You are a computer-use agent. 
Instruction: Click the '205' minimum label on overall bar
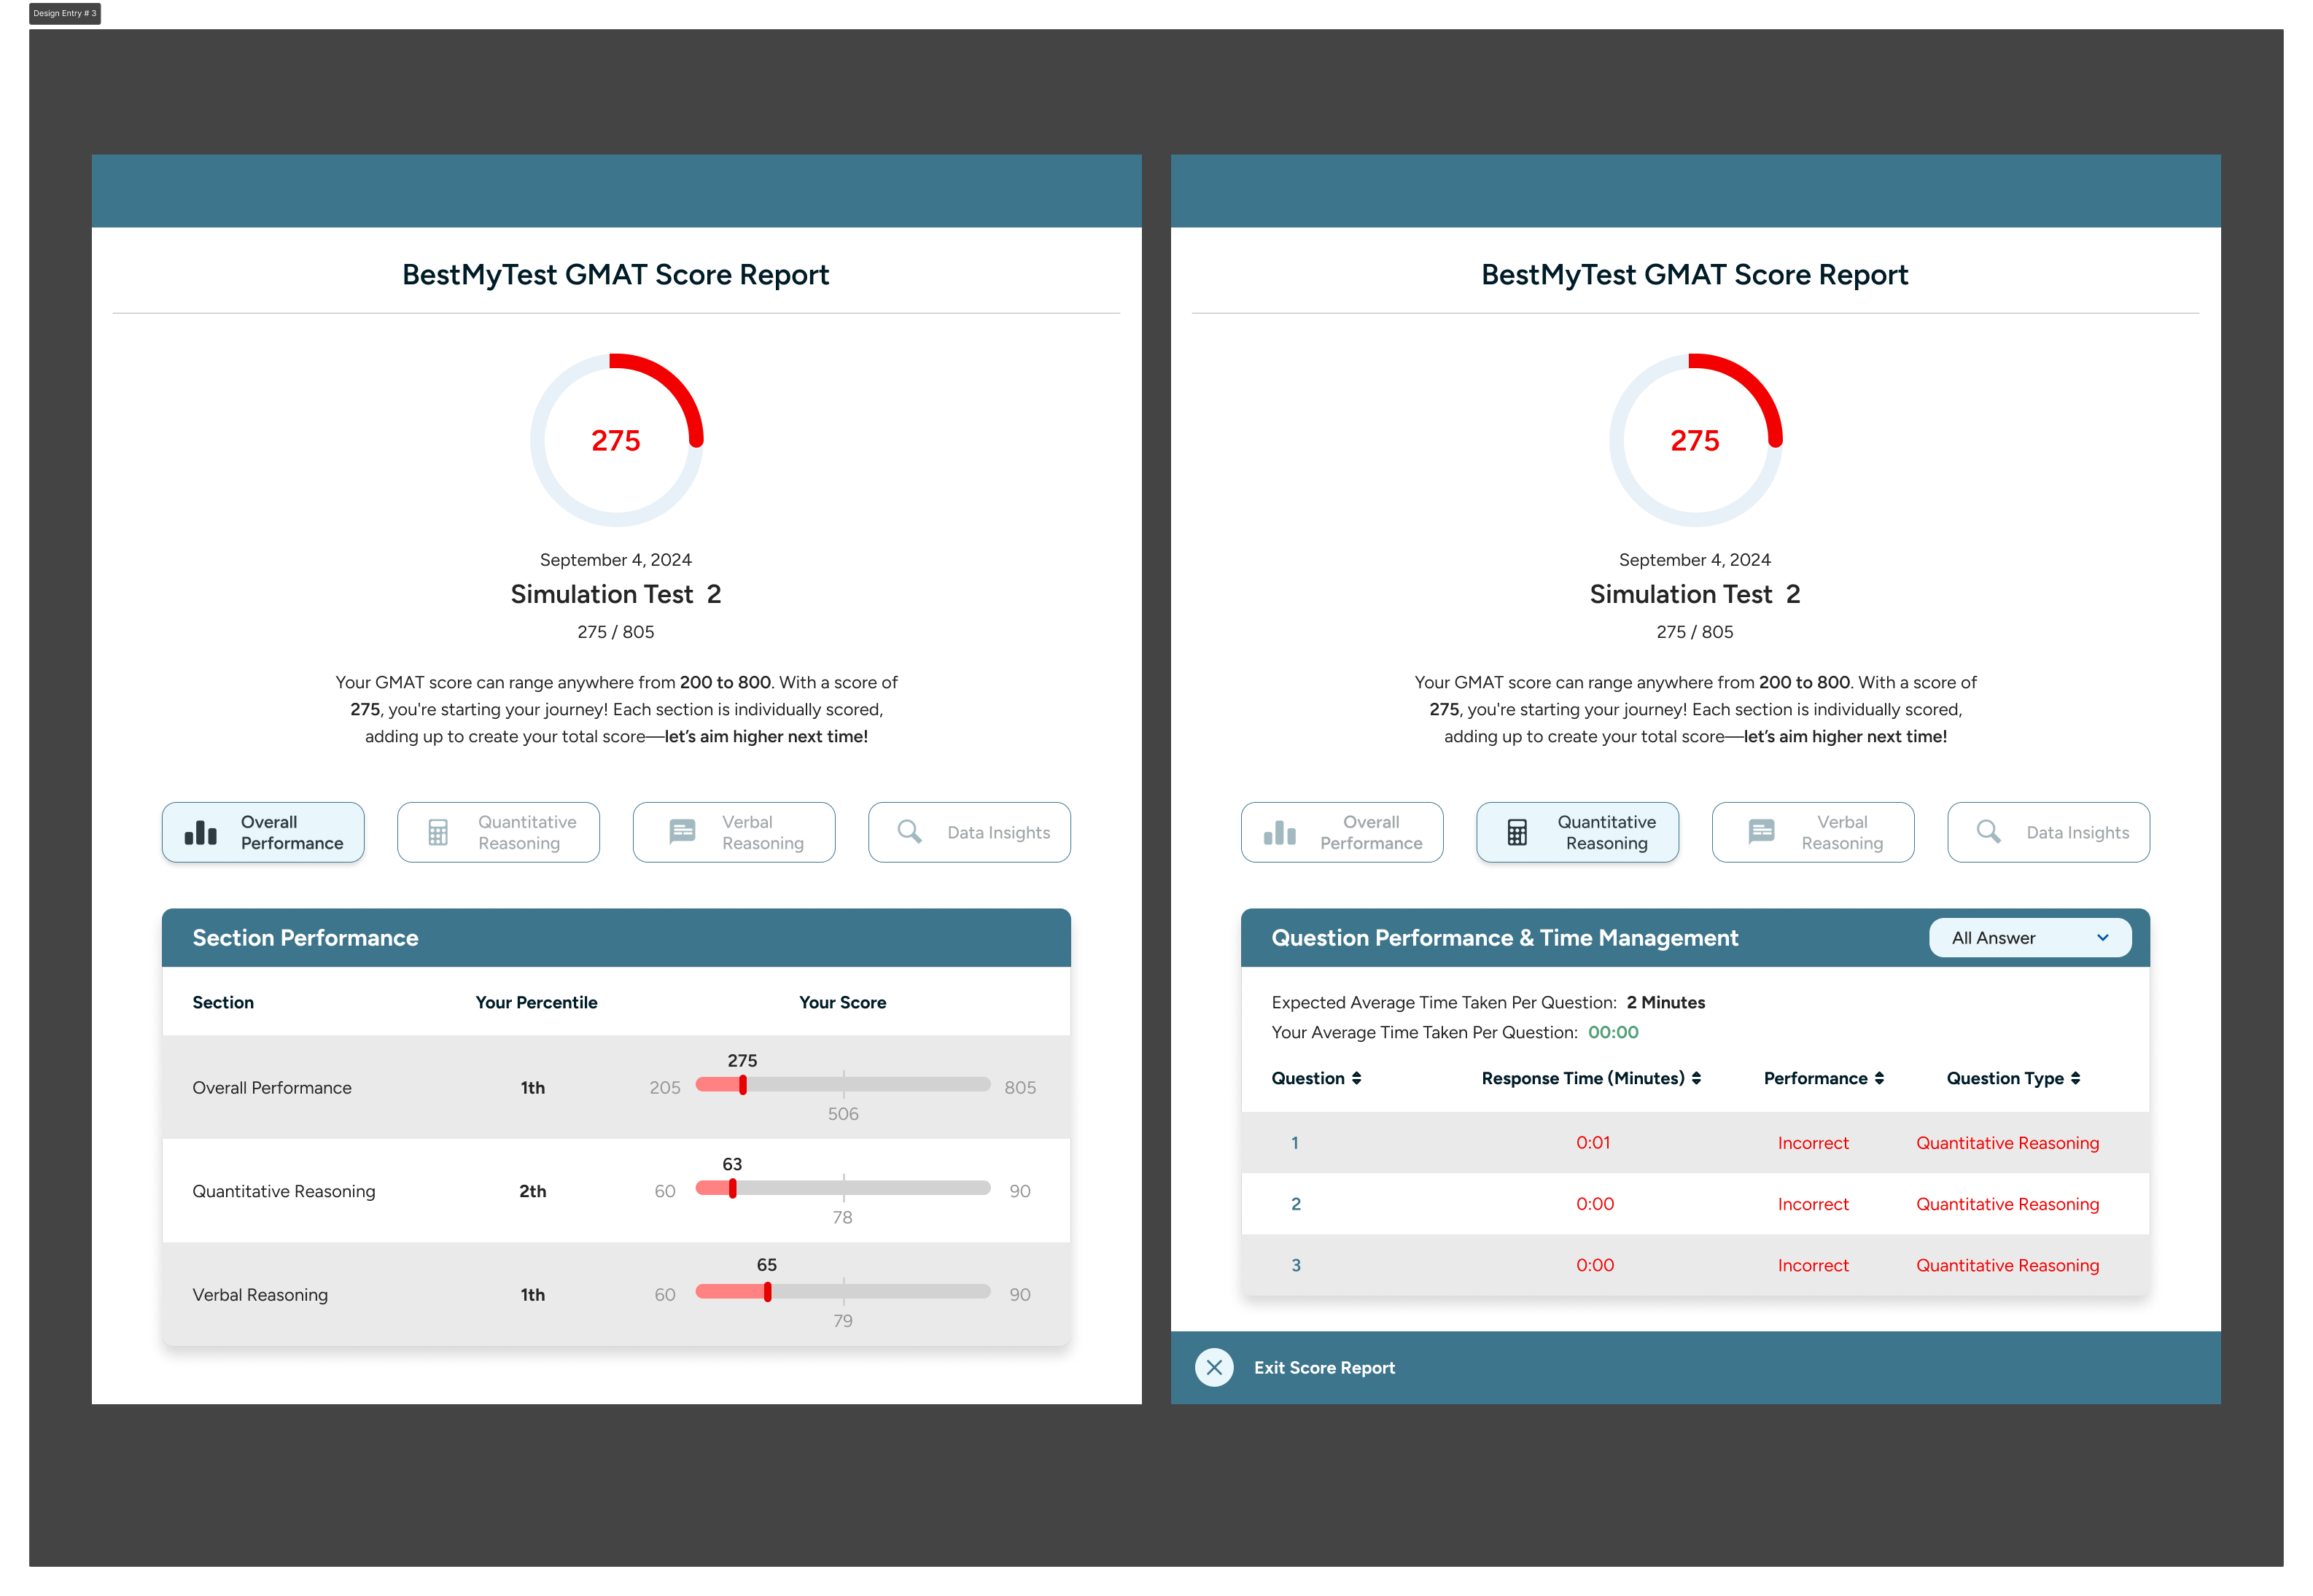pyautogui.click(x=665, y=1088)
